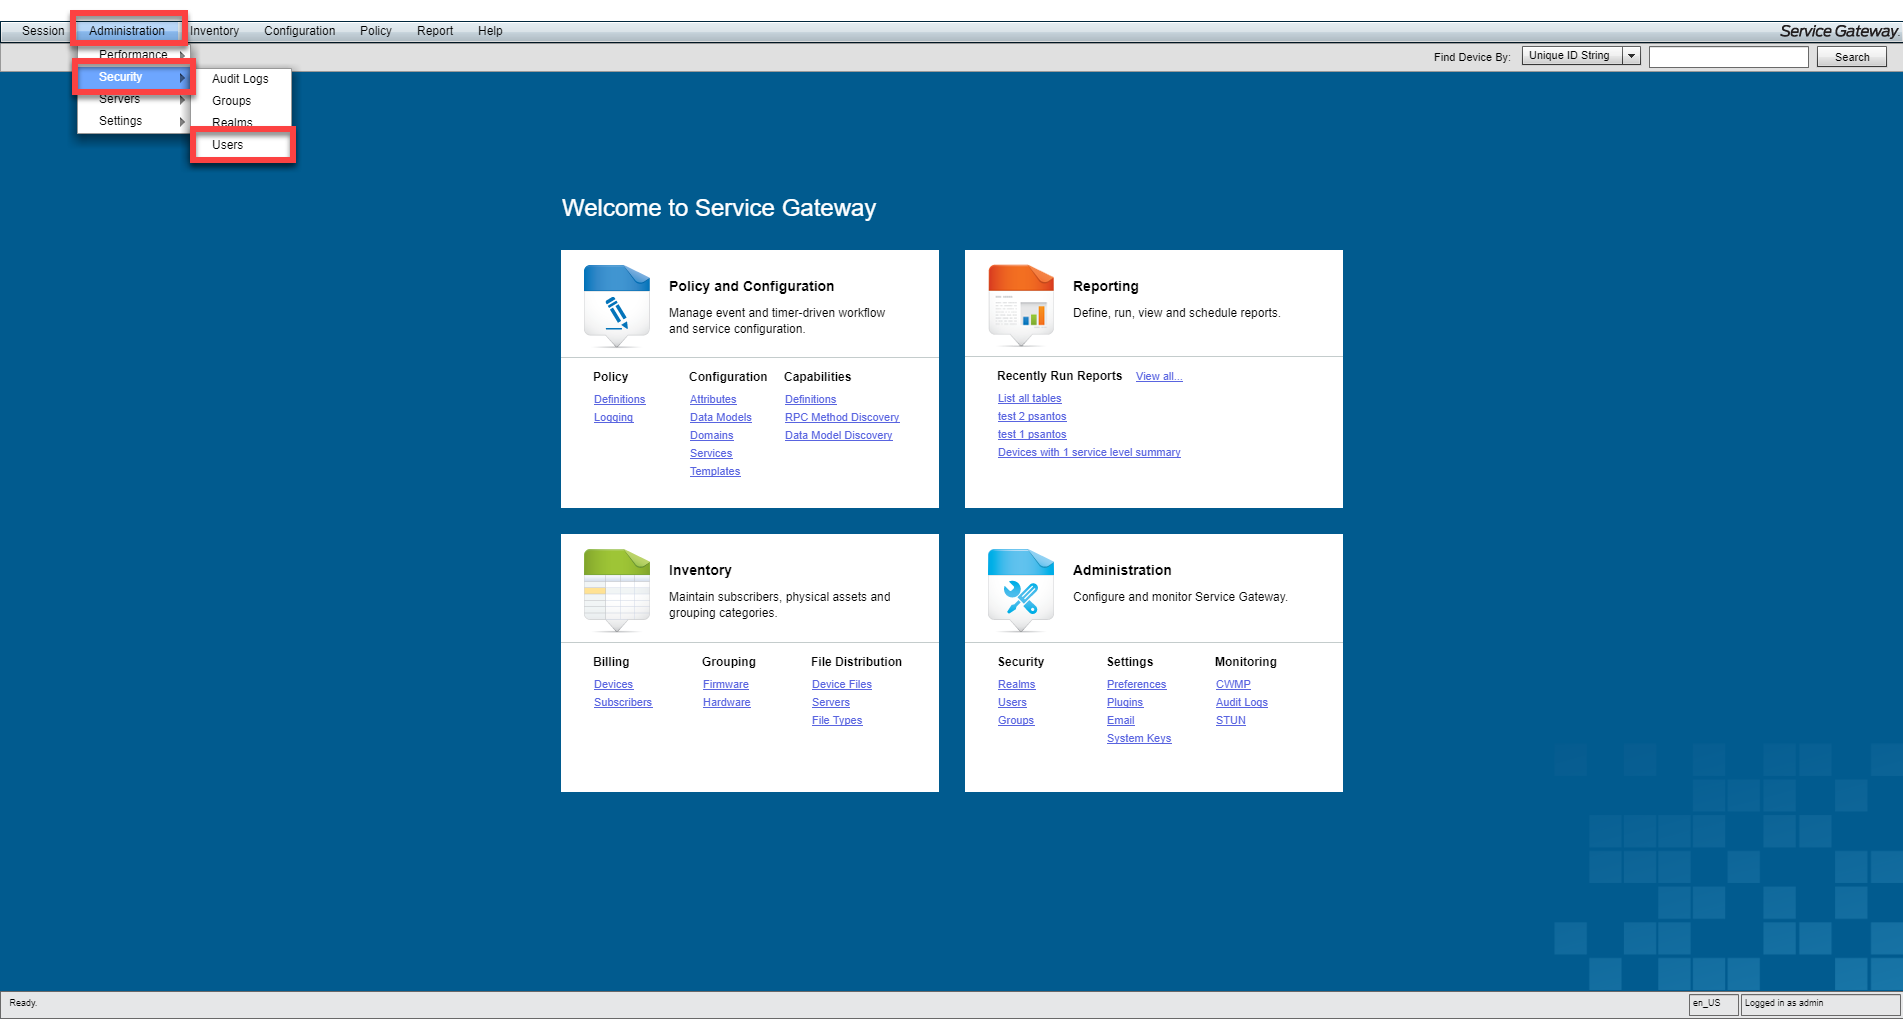Go to System Keys settings link
The height and width of the screenshot is (1019, 1903).
pos(1138,739)
